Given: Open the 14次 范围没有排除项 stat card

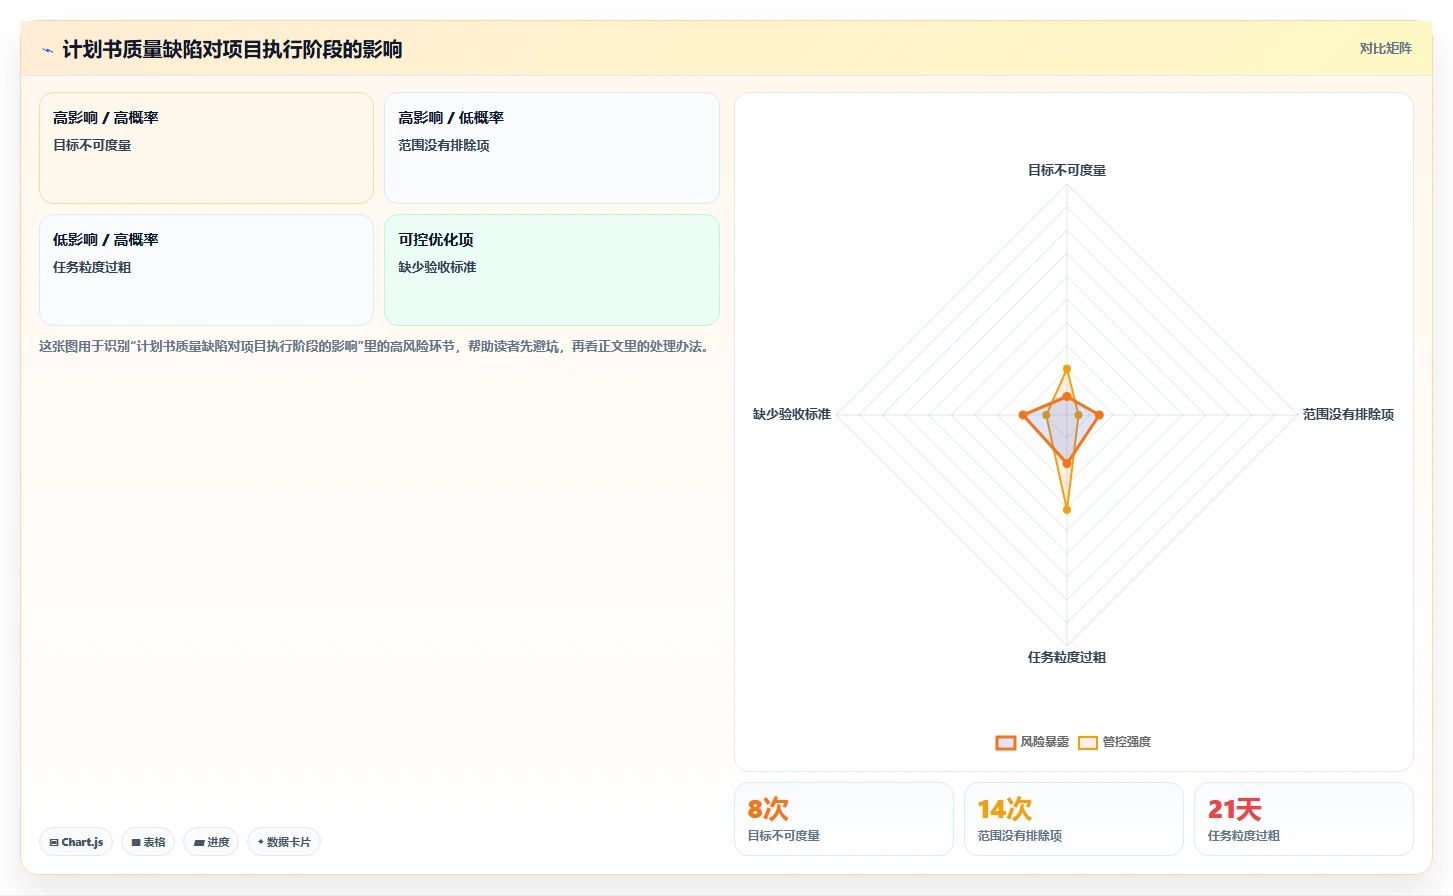Looking at the screenshot, I should [x=1074, y=819].
